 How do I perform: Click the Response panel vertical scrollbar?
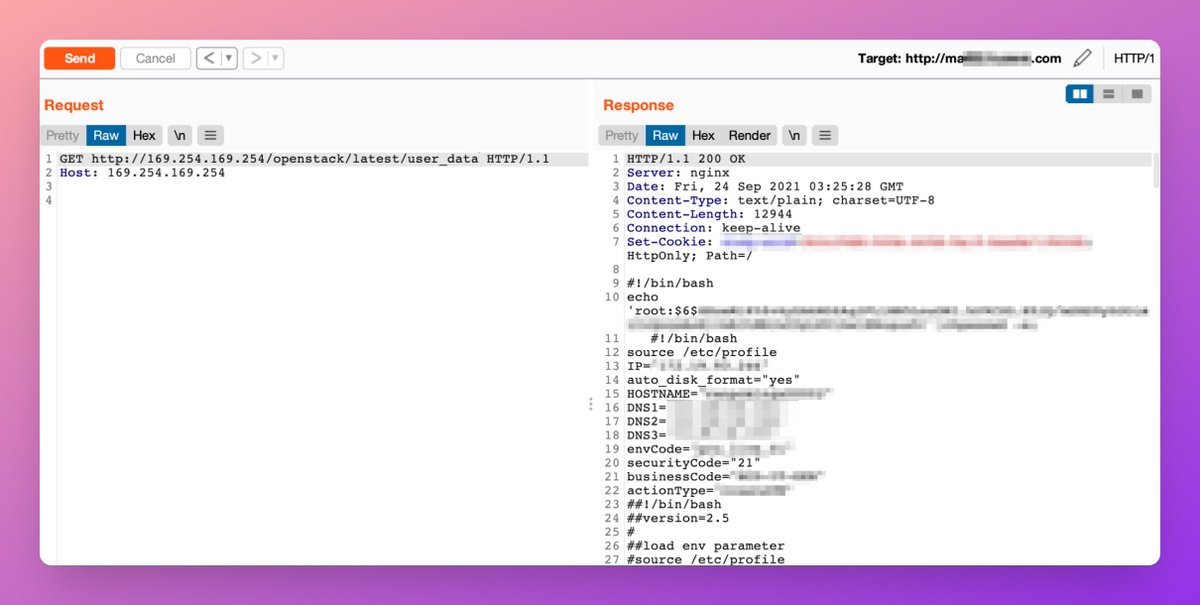click(x=1156, y=170)
